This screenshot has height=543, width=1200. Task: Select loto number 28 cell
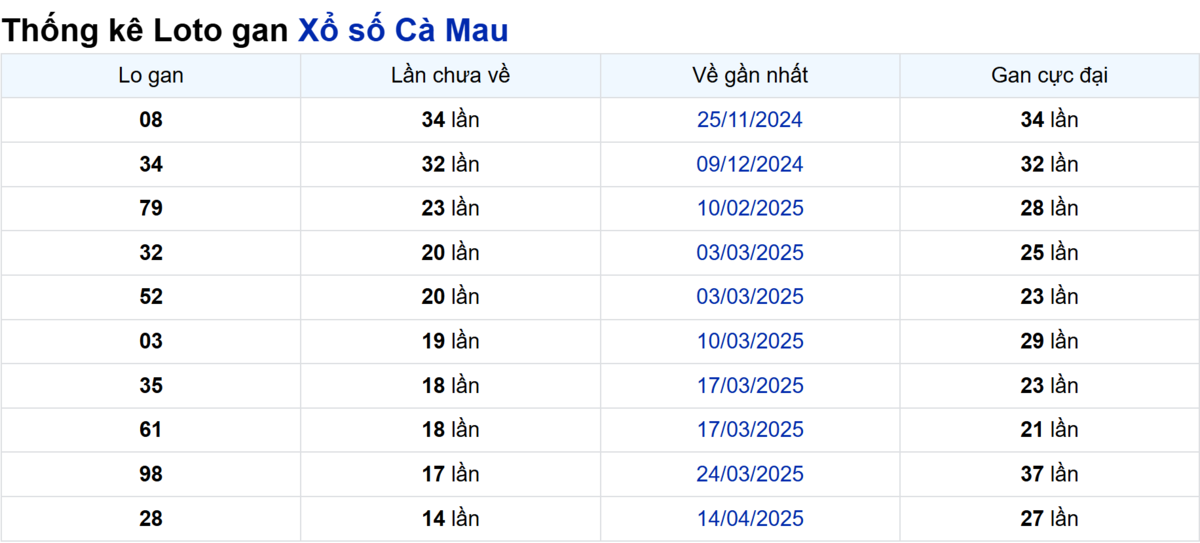coord(151,519)
